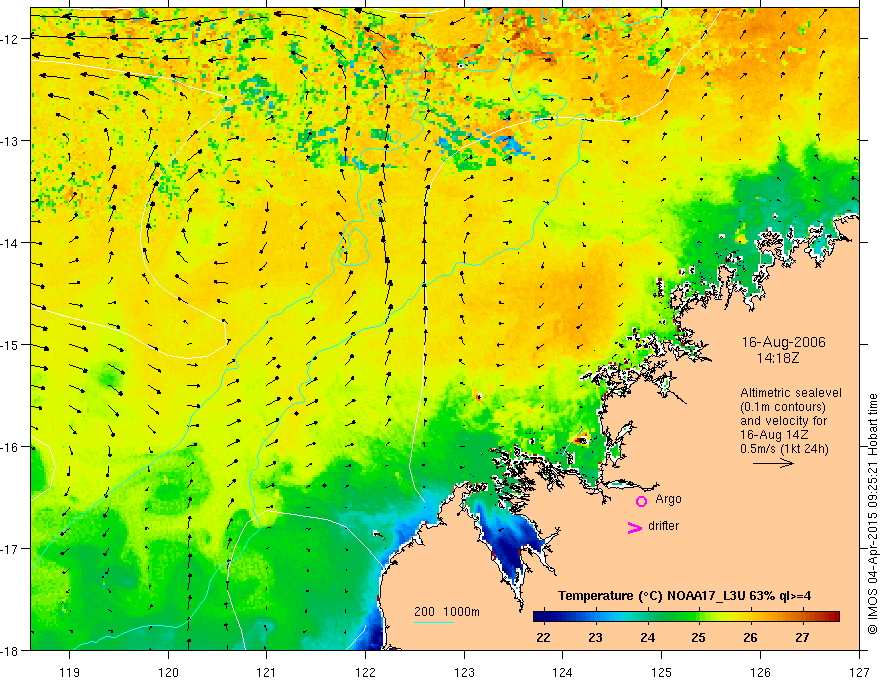880x680 pixels.
Task: Click the latitude axis label -17
Action: coord(10,549)
